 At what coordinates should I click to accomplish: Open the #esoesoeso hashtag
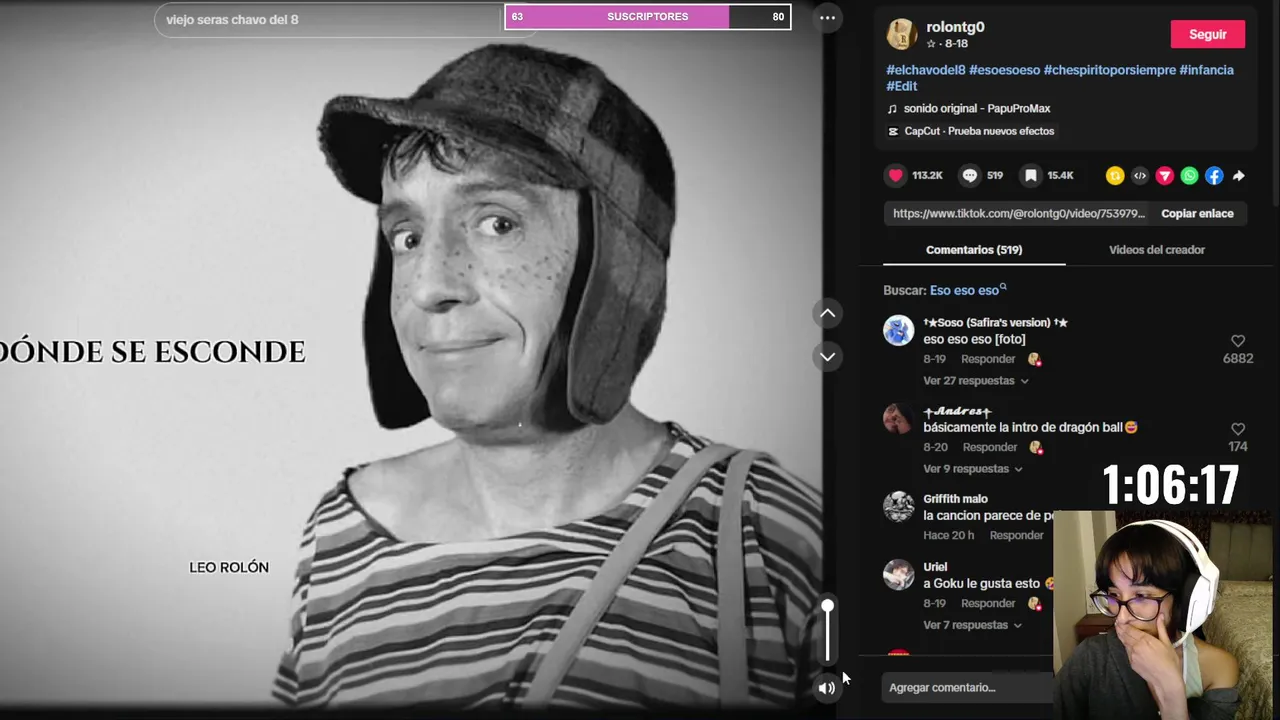tap(1004, 70)
